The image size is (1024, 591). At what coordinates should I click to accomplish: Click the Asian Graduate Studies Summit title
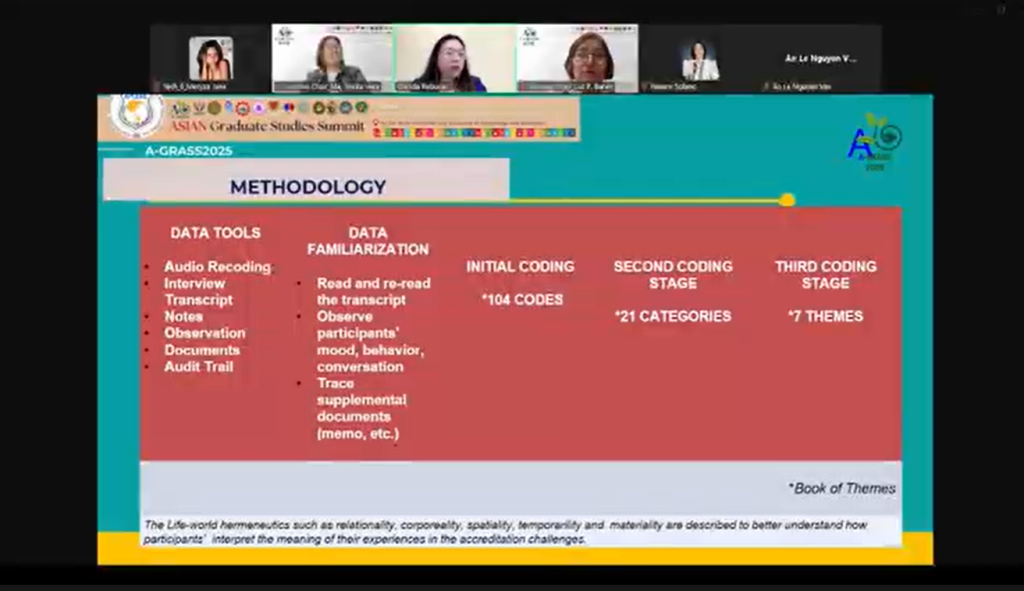click(x=267, y=127)
